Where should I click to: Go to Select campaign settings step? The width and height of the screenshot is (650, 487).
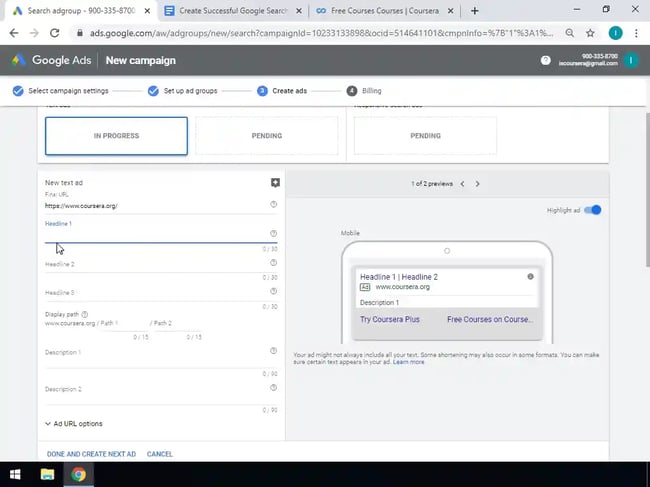61,91
